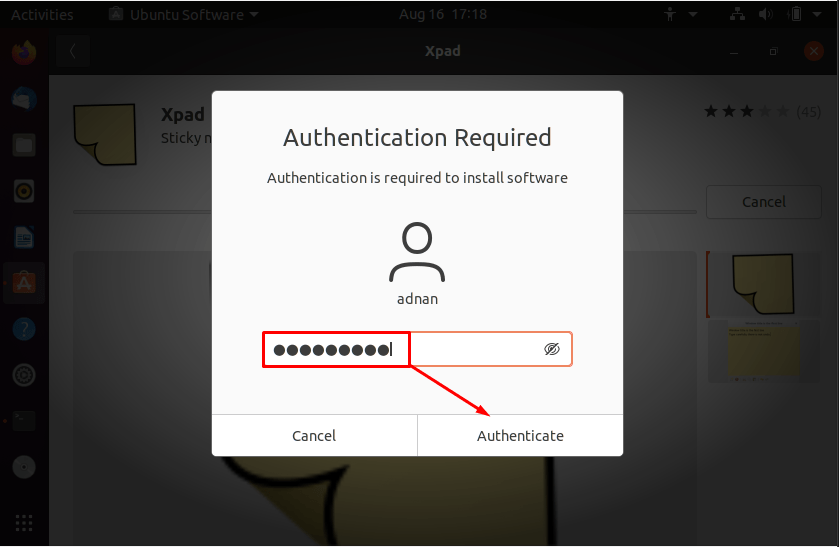Click the network status icon
The width and height of the screenshot is (839, 547).
click(x=737, y=14)
